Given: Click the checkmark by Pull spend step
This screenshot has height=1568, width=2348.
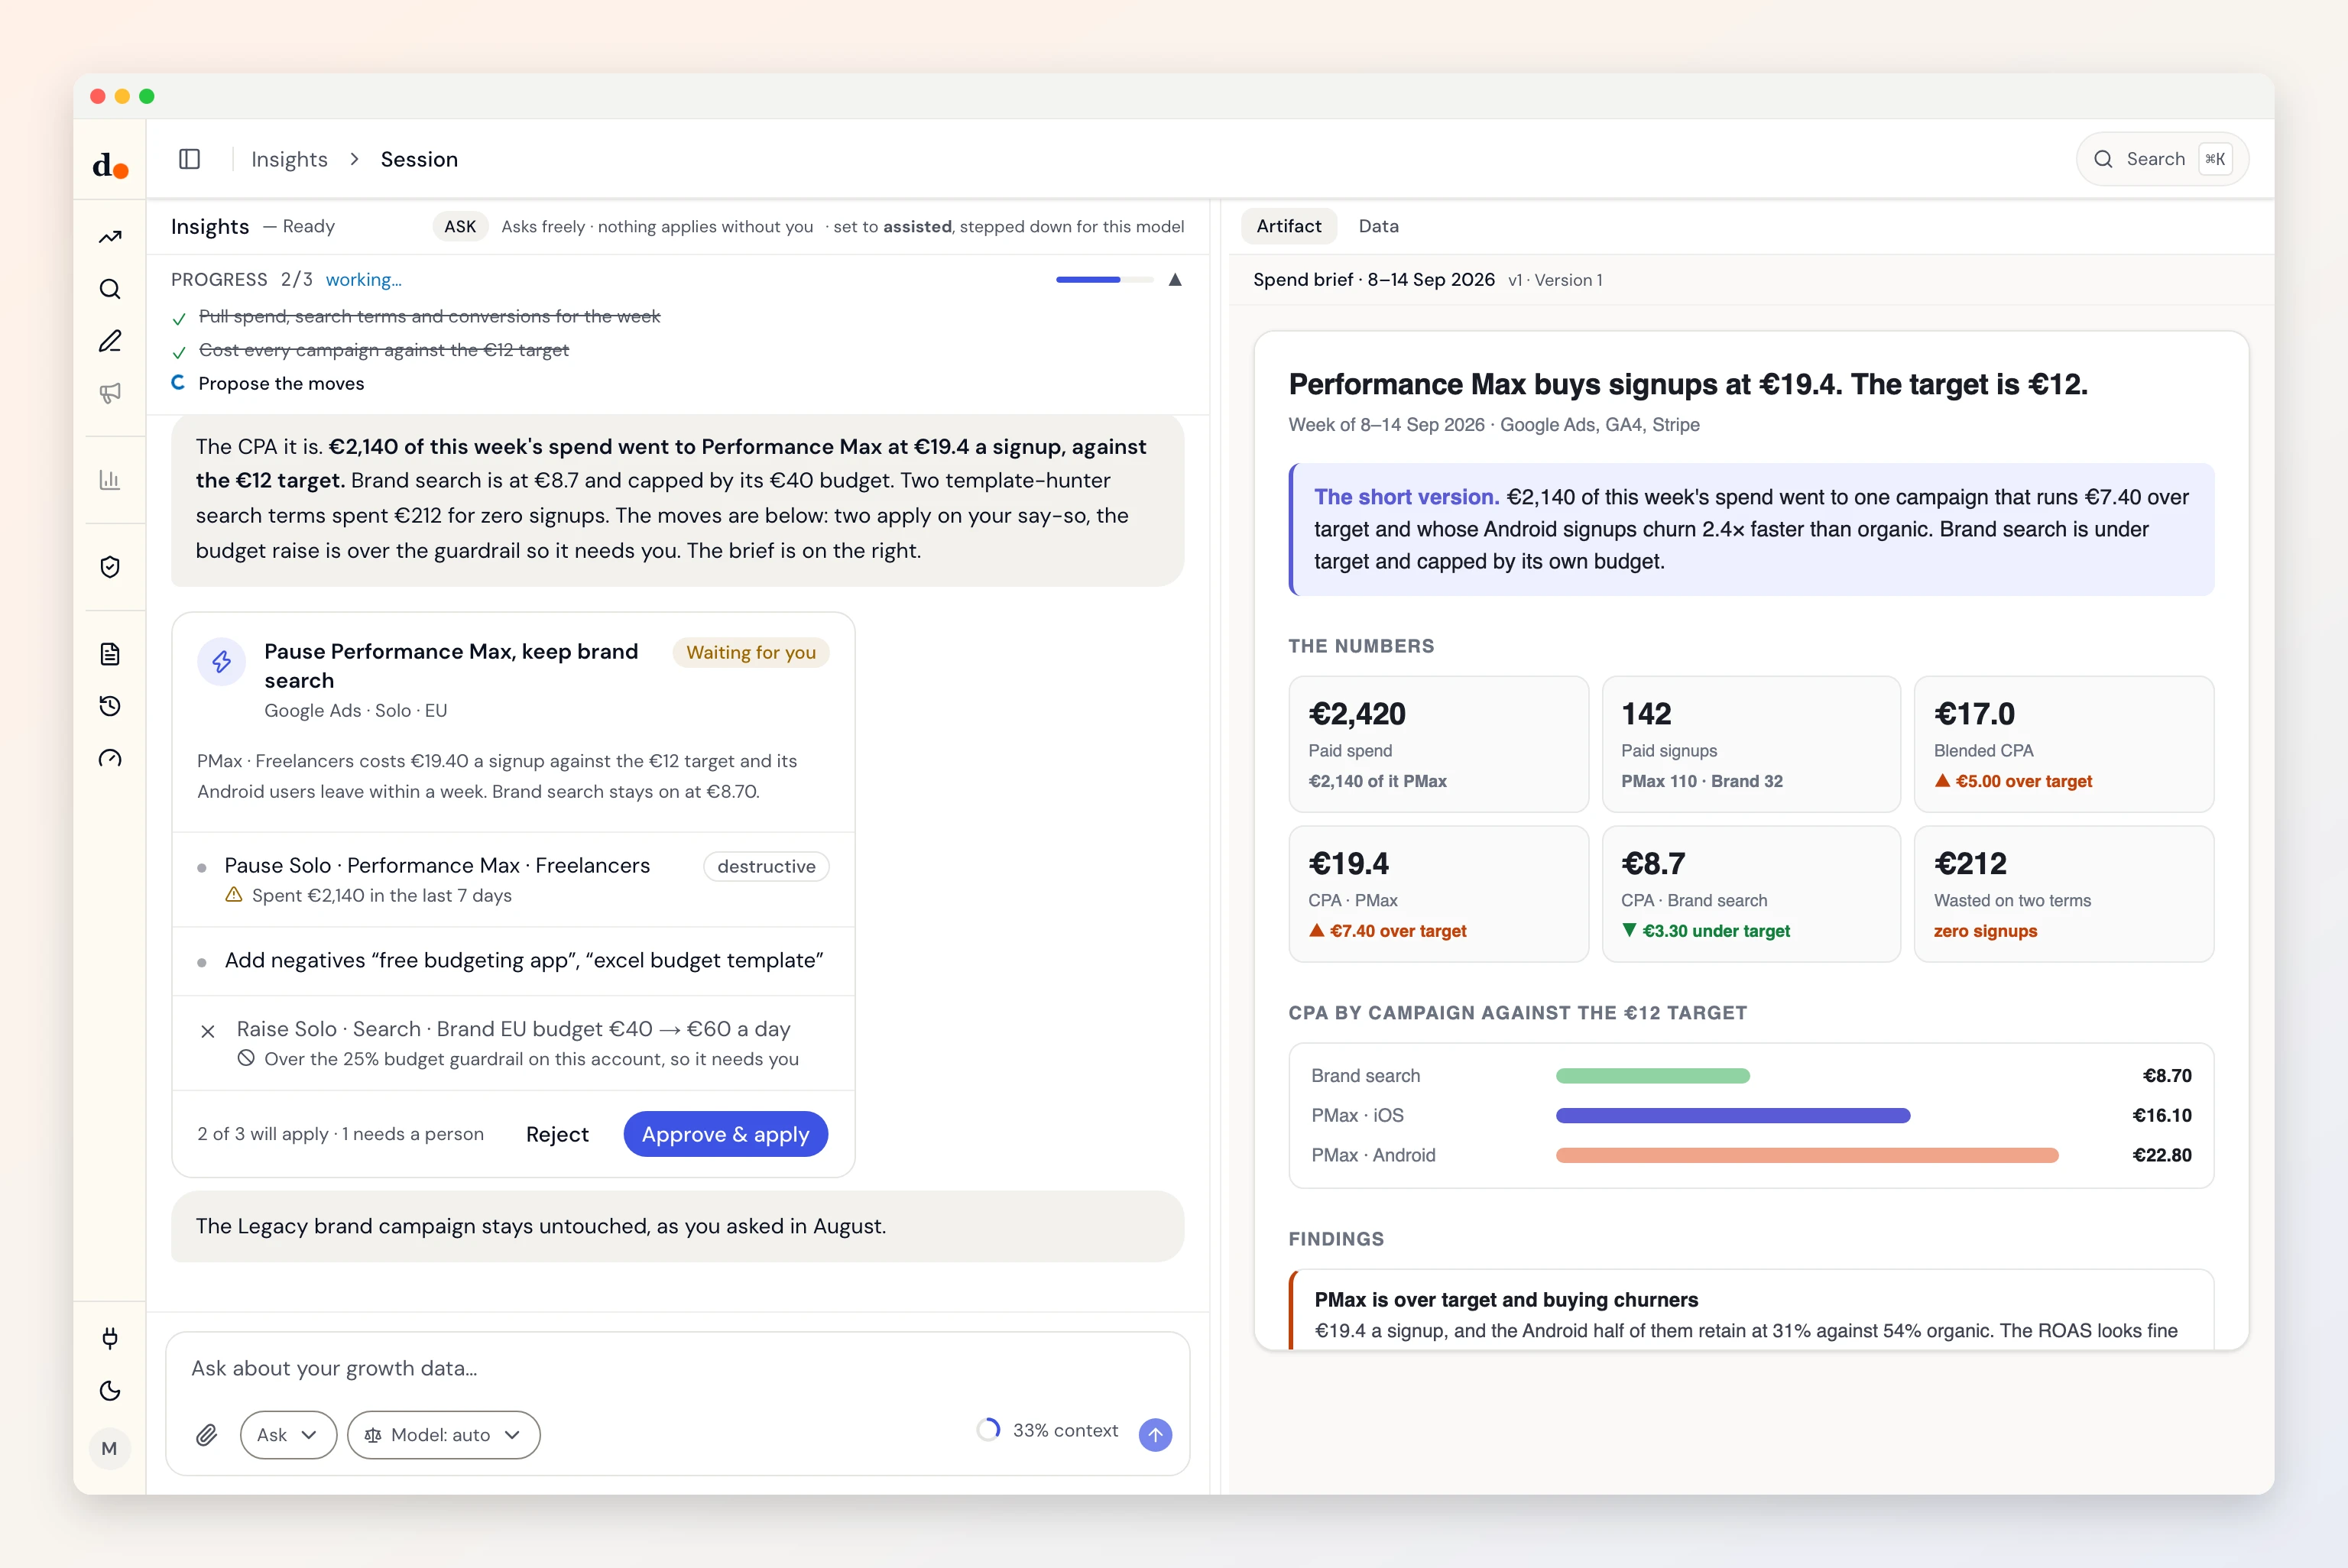Looking at the screenshot, I should [x=179, y=319].
